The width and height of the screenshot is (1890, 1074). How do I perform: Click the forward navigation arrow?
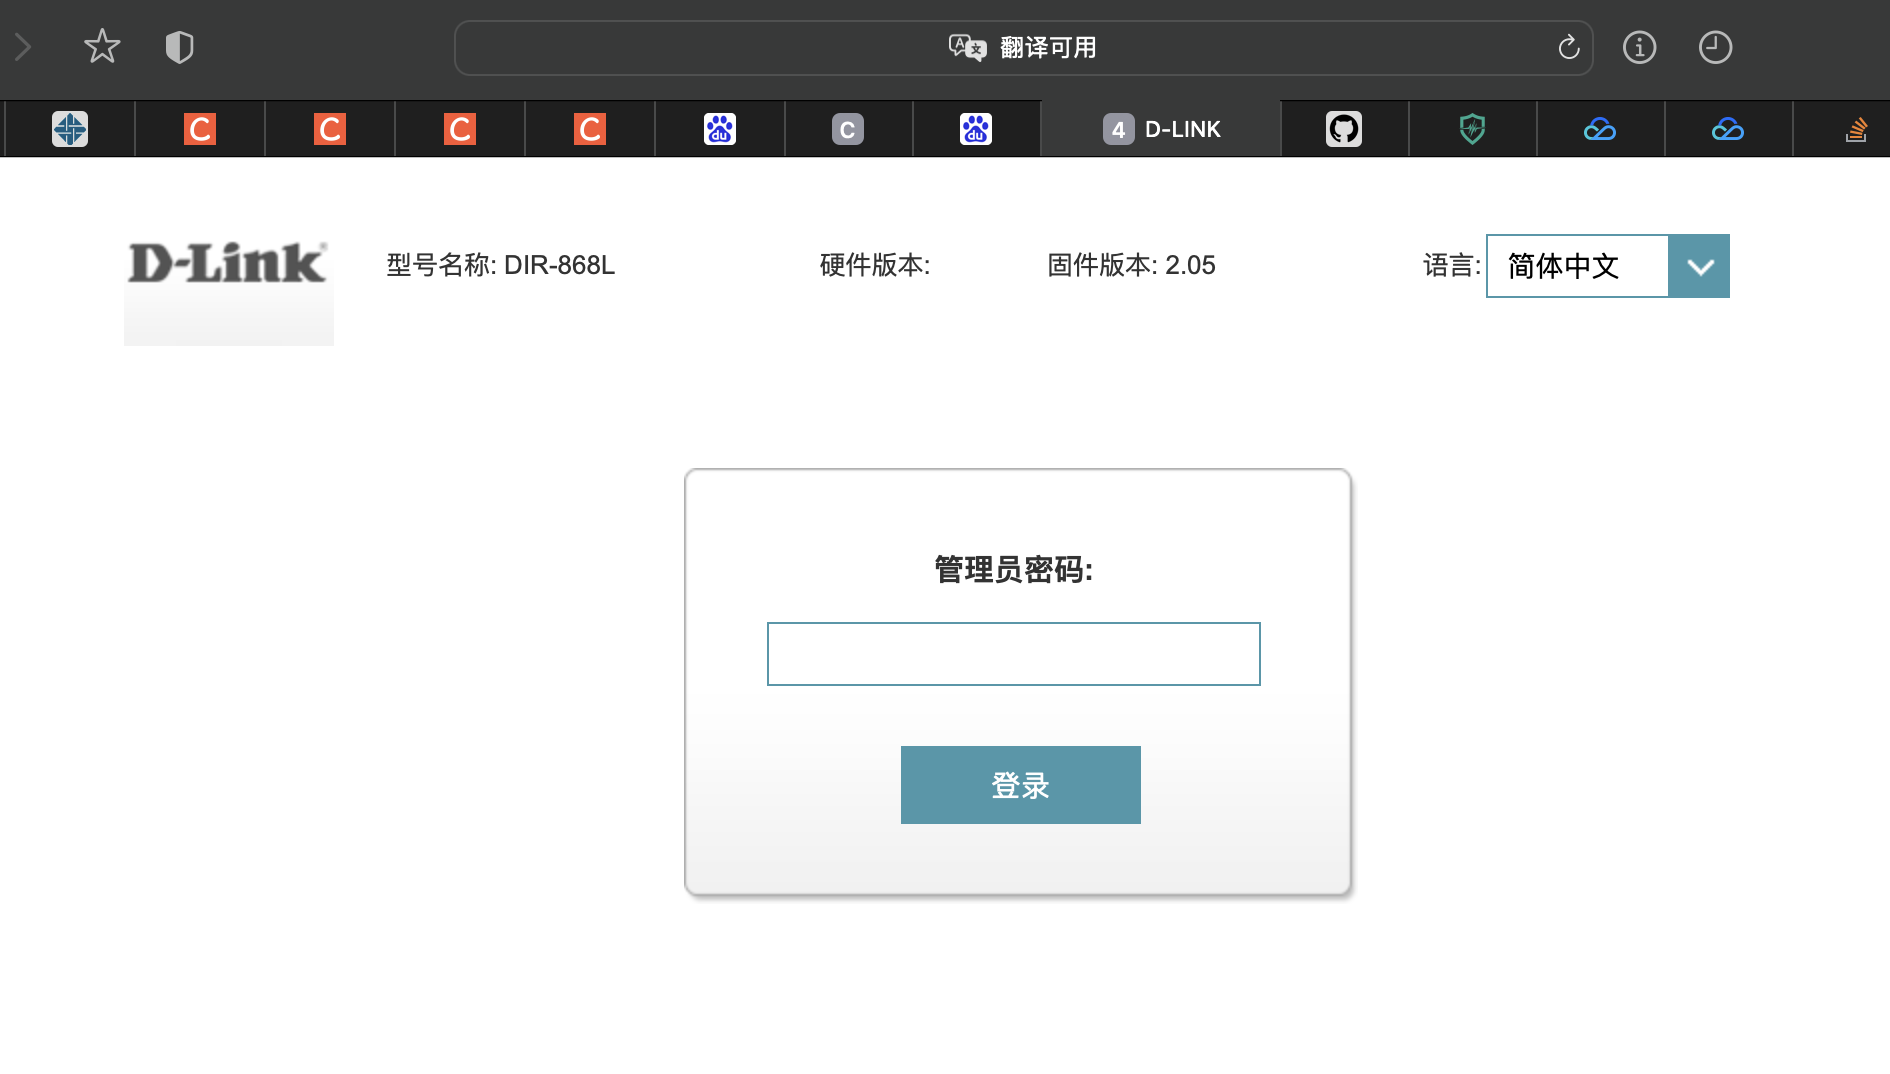[x=23, y=47]
